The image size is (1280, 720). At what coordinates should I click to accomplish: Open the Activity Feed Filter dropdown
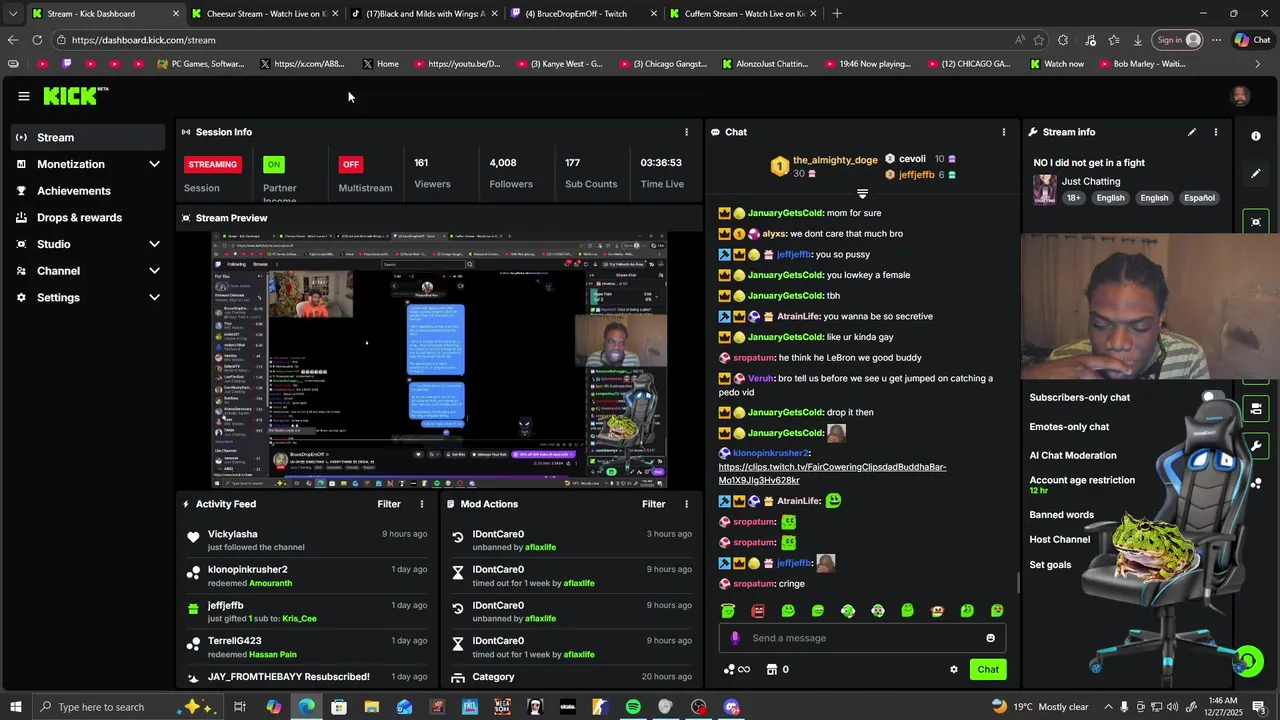click(x=389, y=504)
